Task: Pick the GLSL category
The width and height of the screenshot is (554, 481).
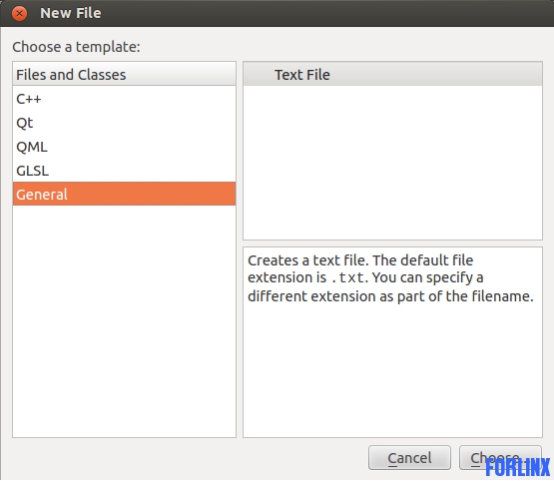Action: [x=124, y=171]
